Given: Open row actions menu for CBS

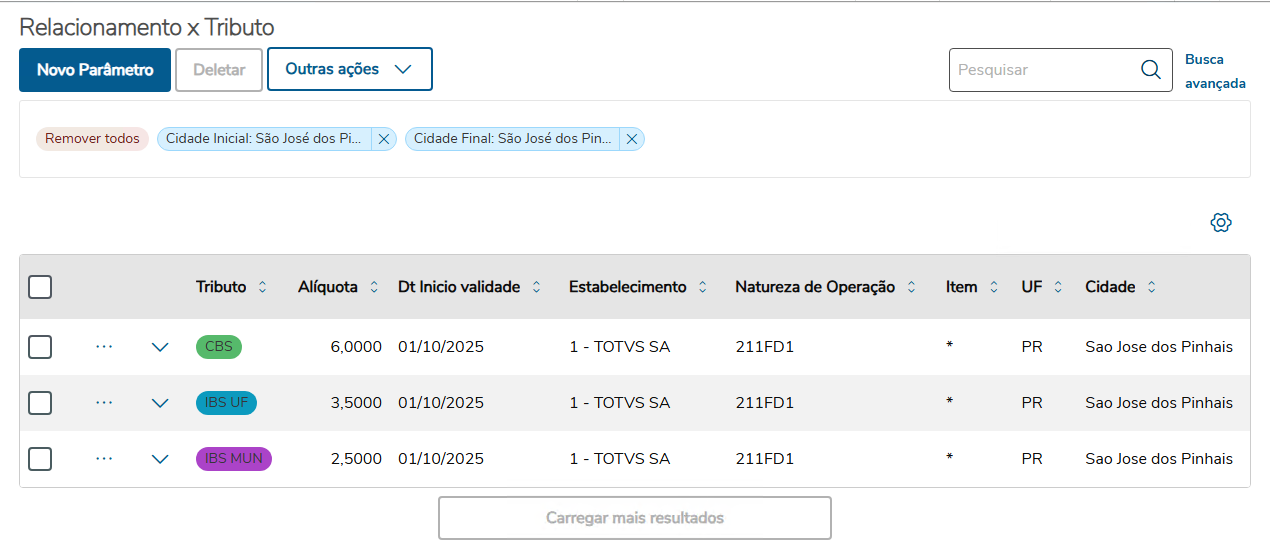Looking at the screenshot, I should (x=104, y=347).
